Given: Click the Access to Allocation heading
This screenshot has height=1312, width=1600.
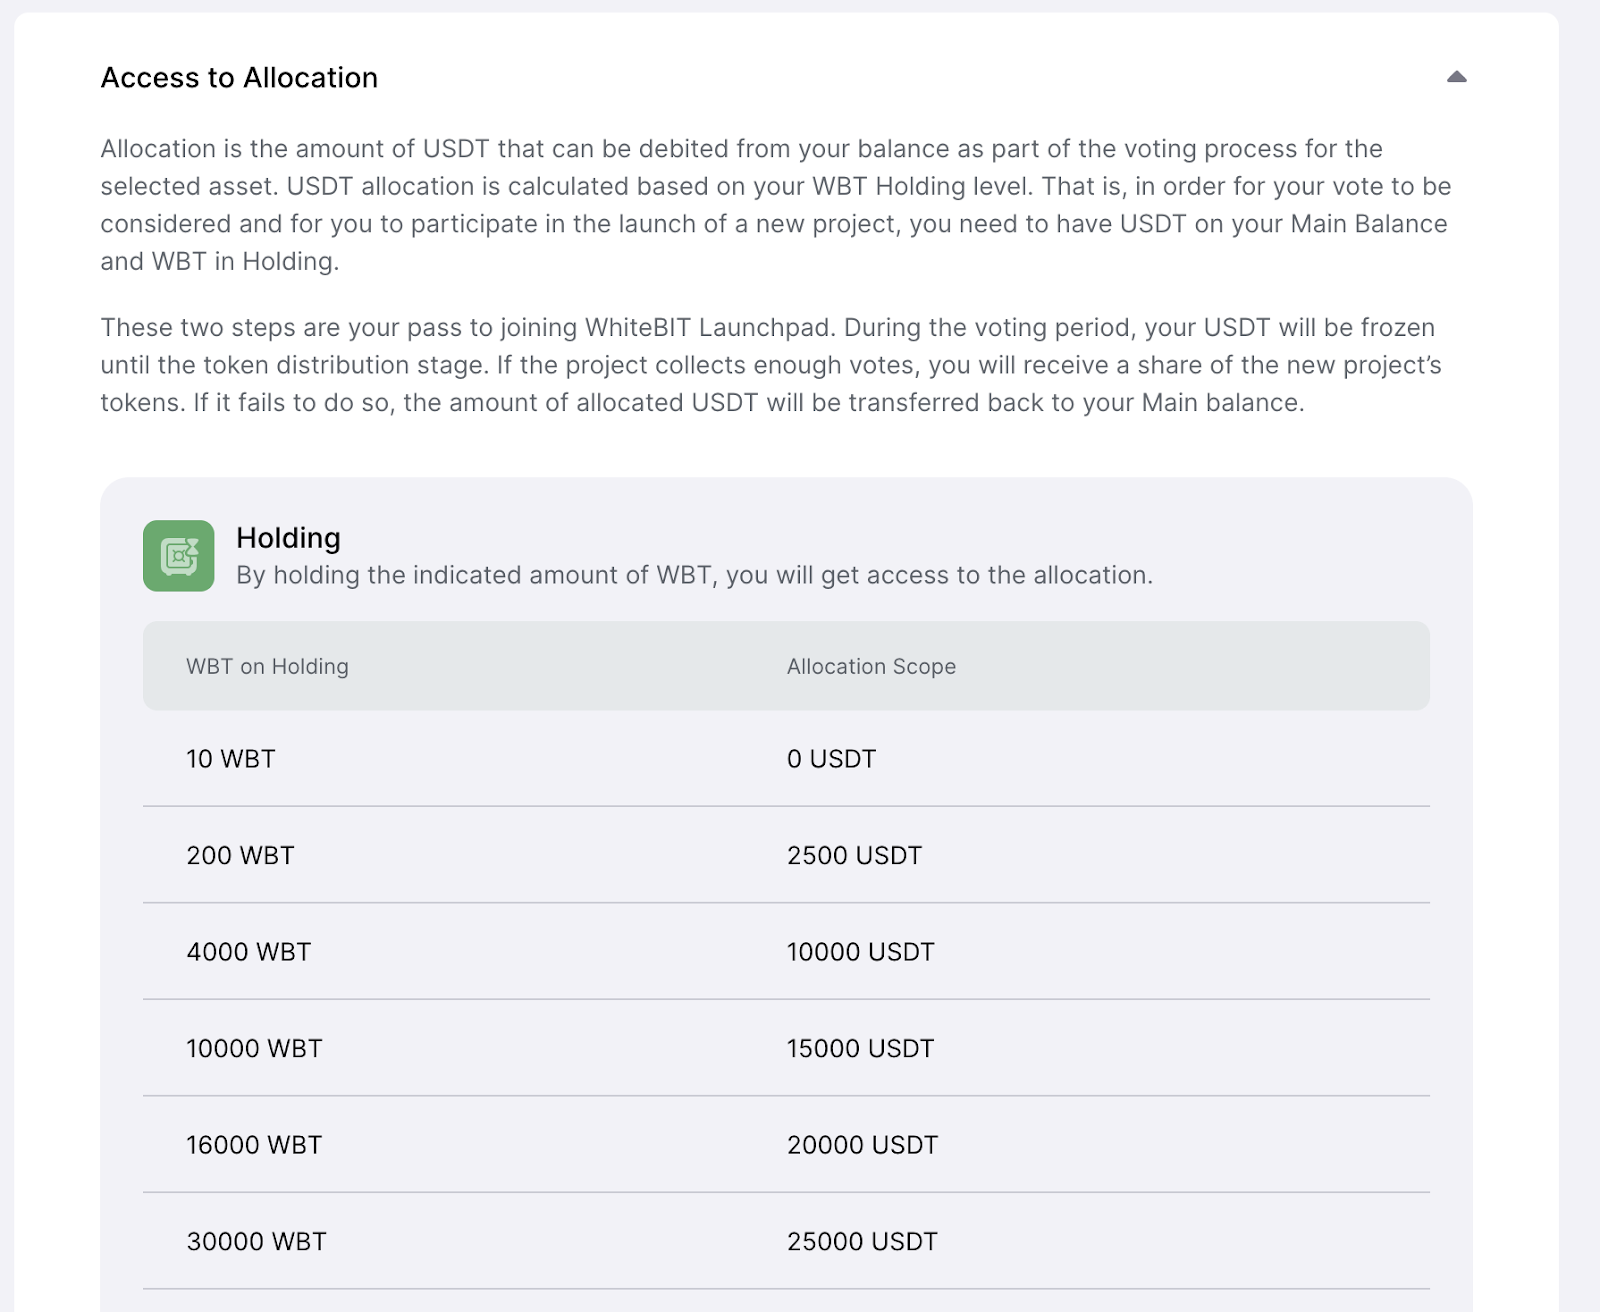Looking at the screenshot, I should [239, 78].
